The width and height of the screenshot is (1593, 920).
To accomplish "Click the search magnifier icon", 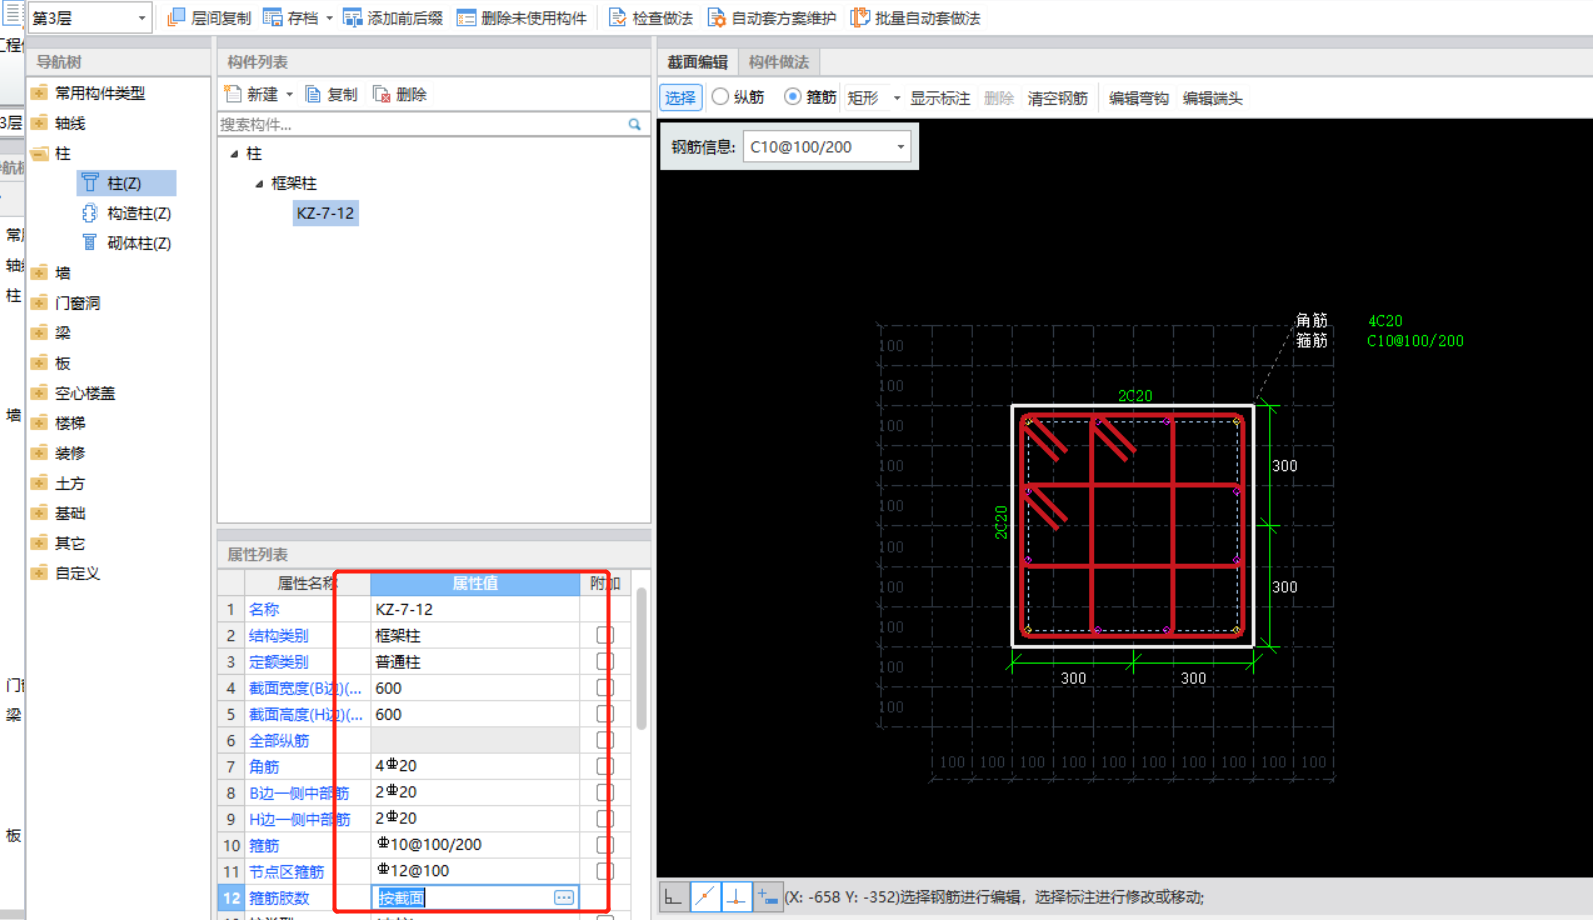I will [634, 125].
